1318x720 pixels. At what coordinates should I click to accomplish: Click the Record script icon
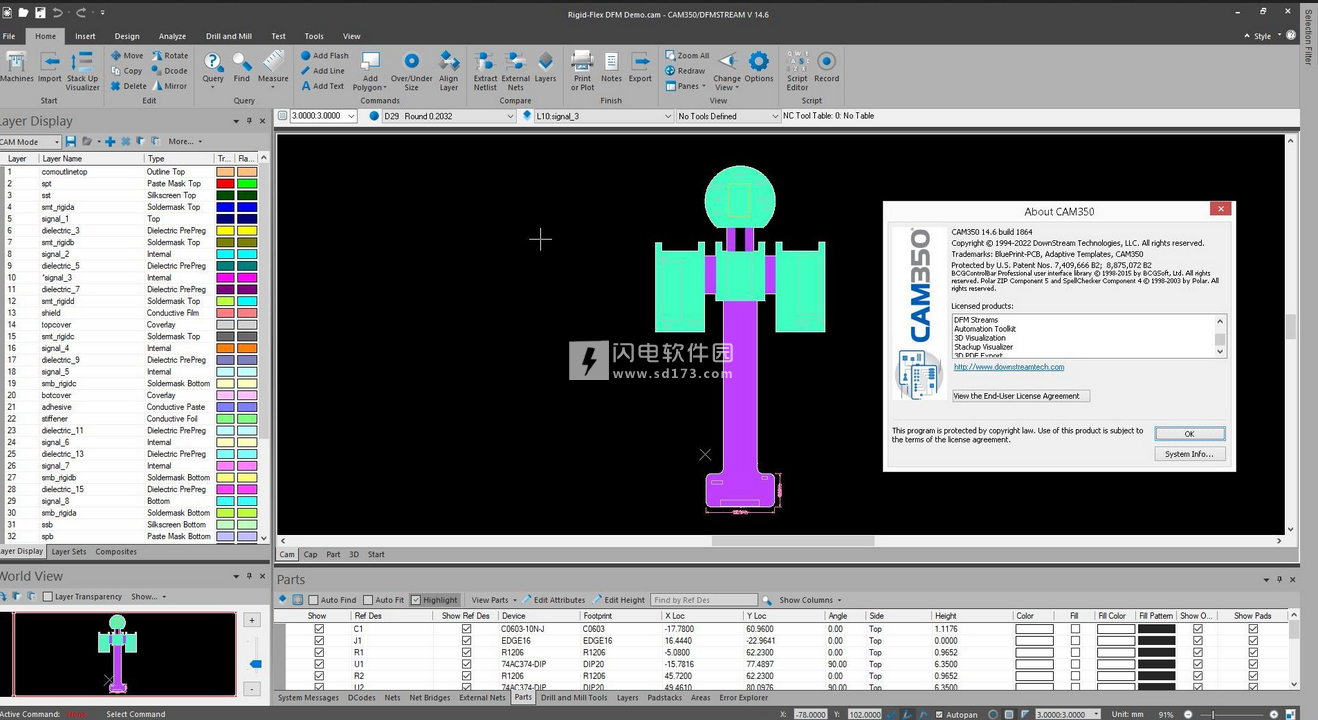(x=827, y=67)
